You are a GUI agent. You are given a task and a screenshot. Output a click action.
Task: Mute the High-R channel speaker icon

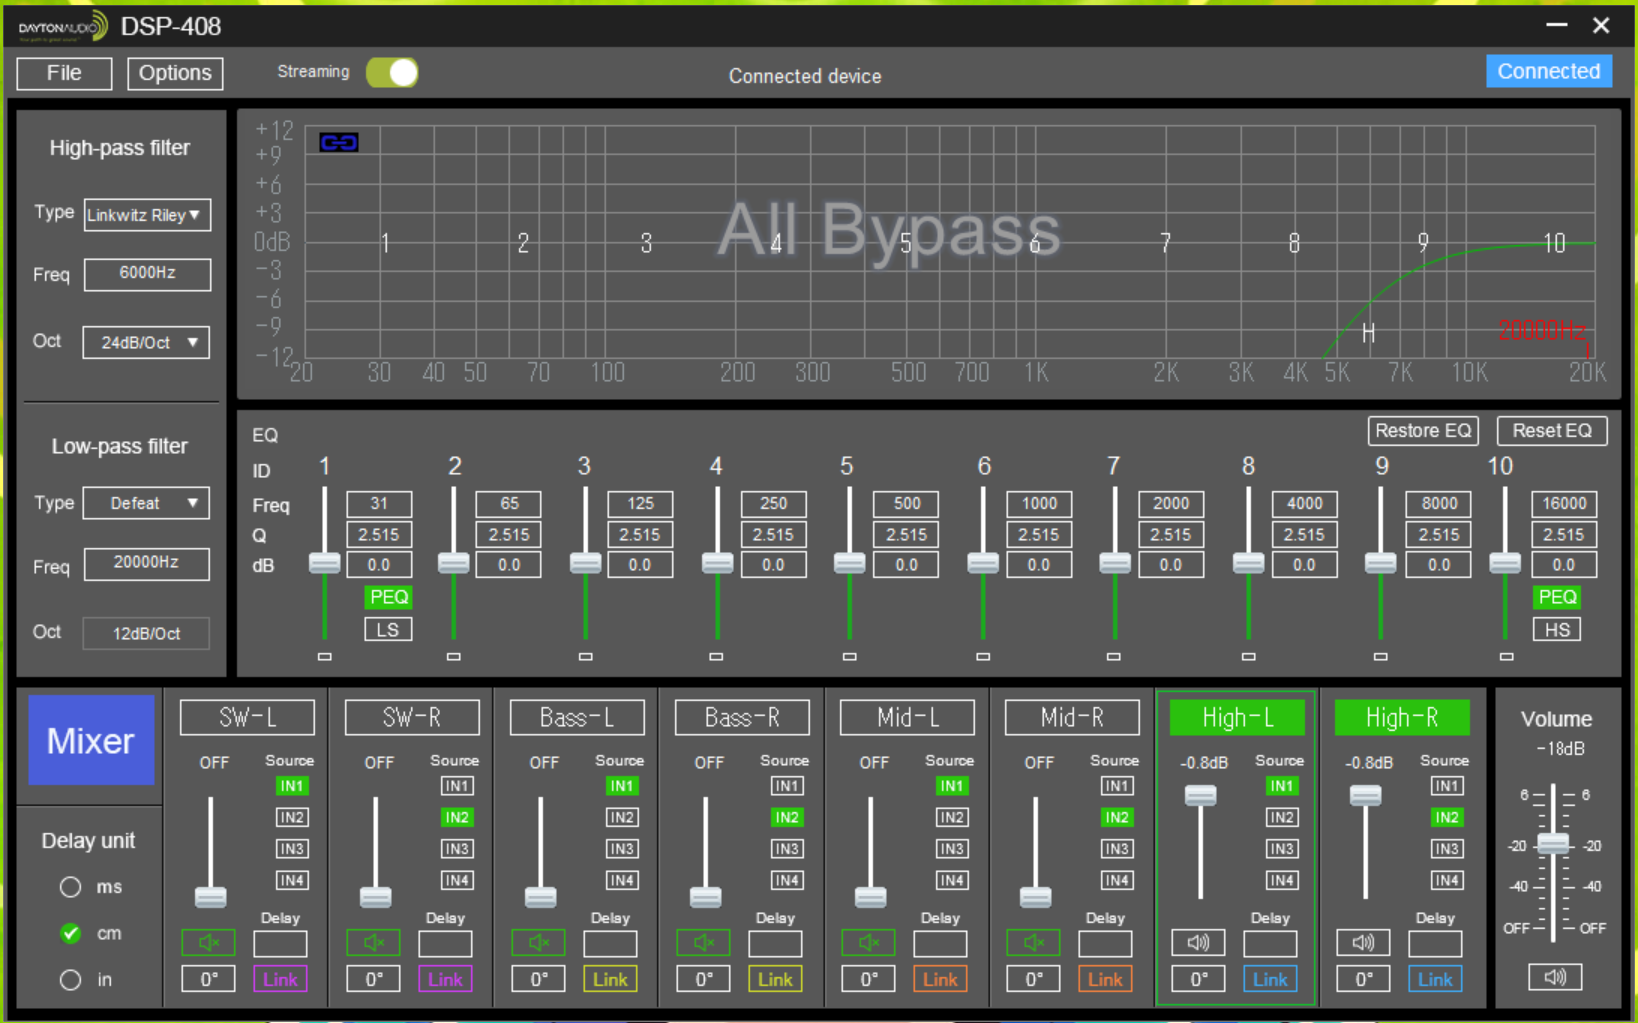(1363, 942)
